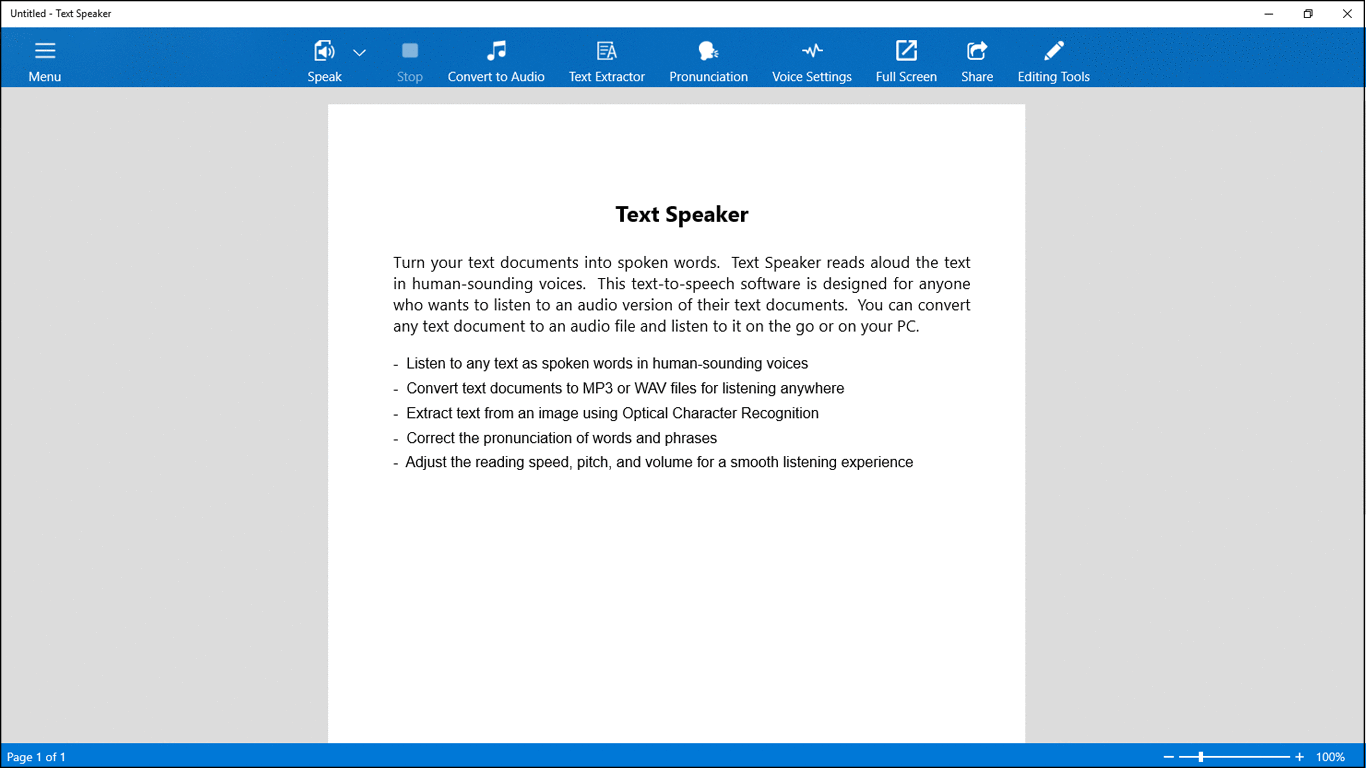Screen dimensions: 1366x768
Task: Click the 'Convert text documents to MP3' line
Action: pos(619,388)
